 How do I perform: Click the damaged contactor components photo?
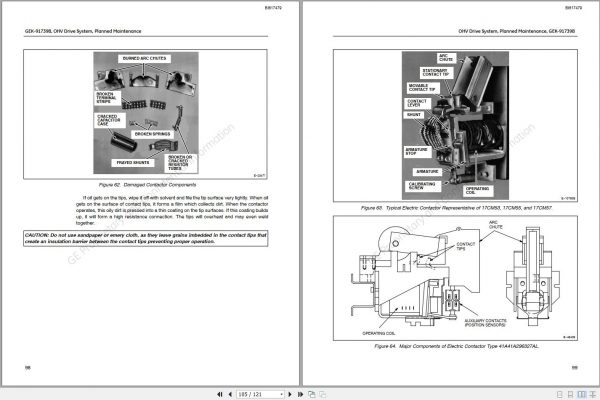146,113
